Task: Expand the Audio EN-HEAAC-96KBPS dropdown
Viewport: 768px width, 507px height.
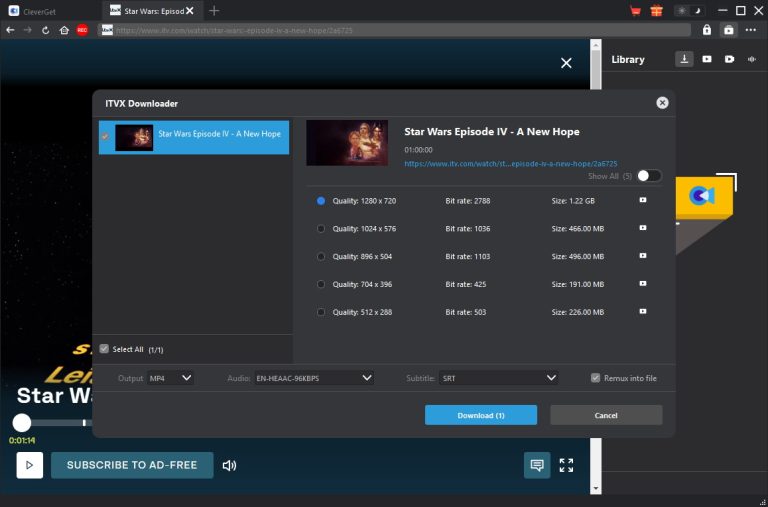Action: tap(313, 378)
